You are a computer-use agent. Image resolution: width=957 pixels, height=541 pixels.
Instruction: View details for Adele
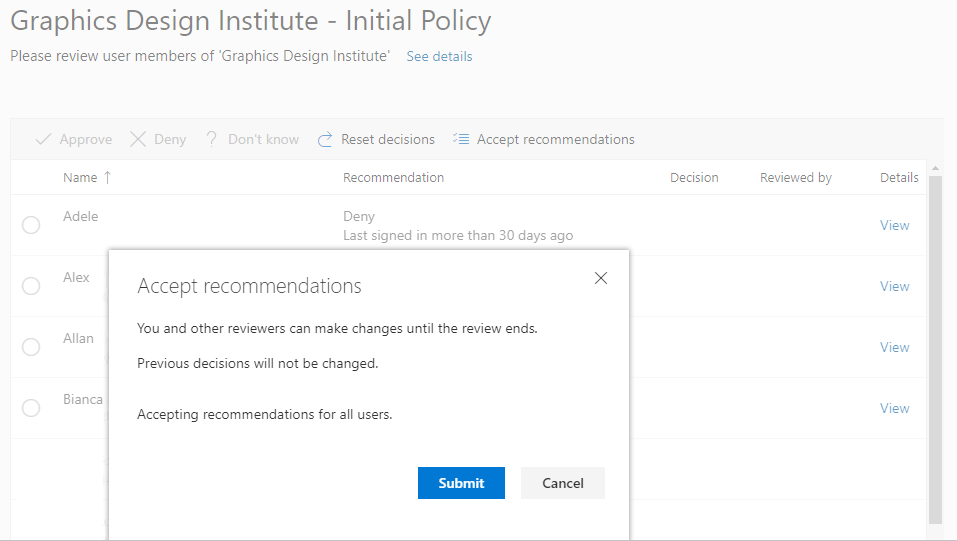(894, 225)
